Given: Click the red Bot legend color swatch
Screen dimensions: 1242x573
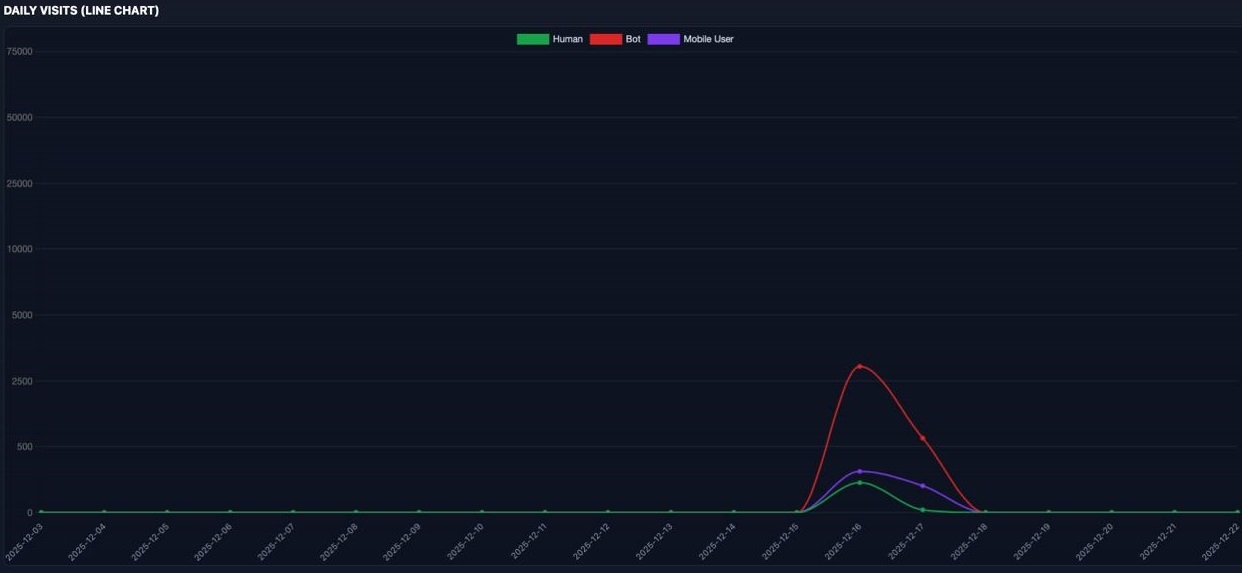Looking at the screenshot, I should pyautogui.click(x=605, y=39).
